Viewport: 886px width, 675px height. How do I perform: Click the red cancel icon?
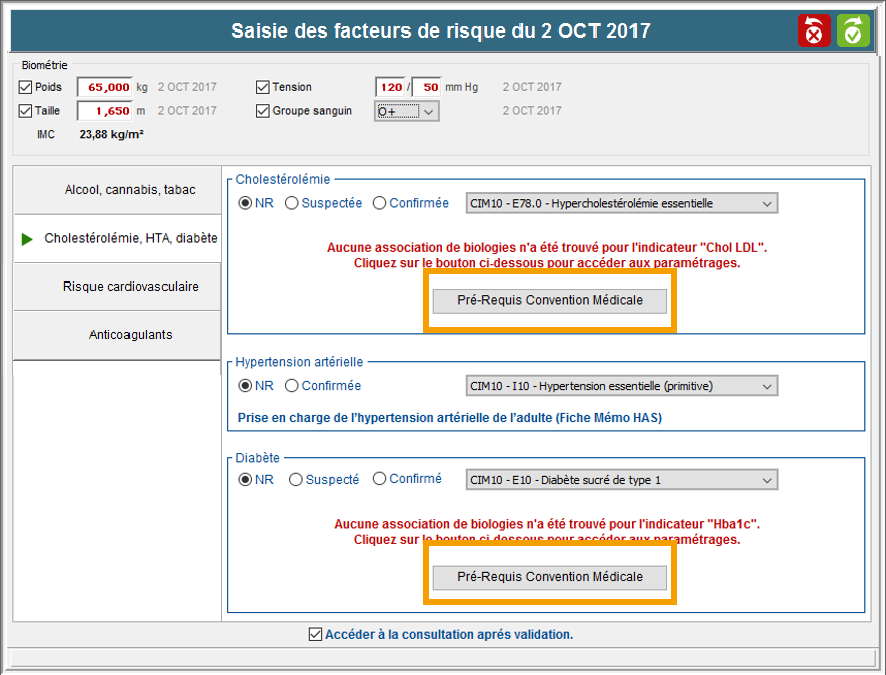814,31
